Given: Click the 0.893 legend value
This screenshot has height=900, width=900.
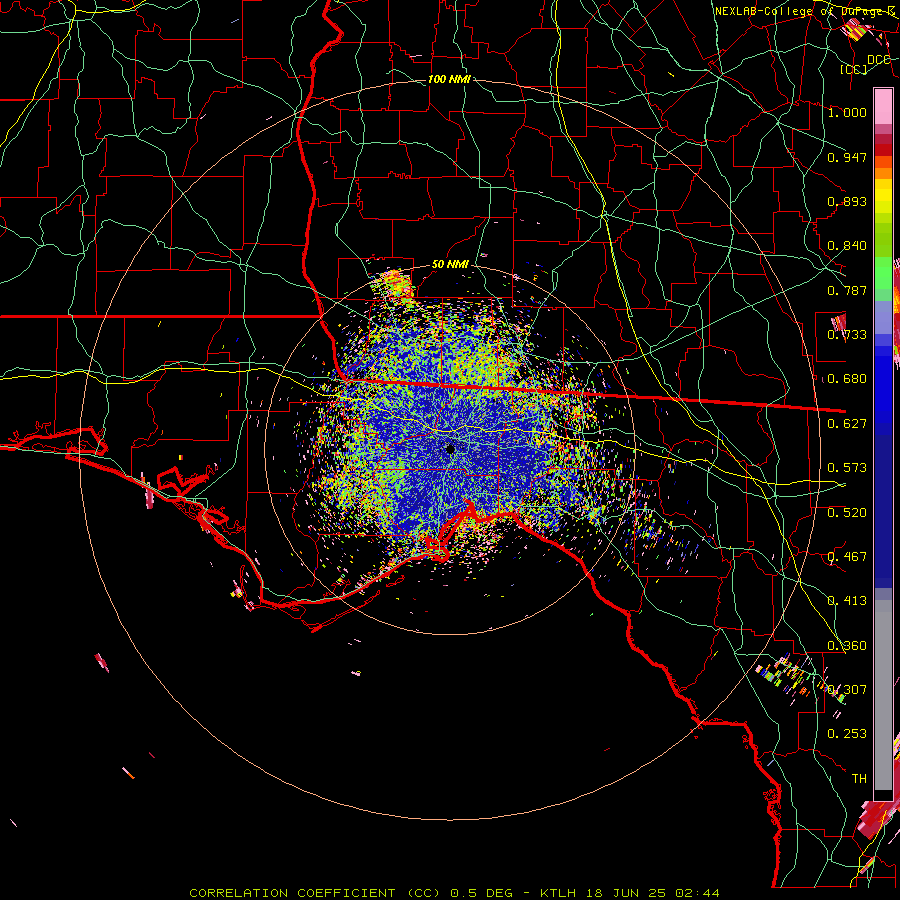Looking at the screenshot, I should click(x=847, y=201).
